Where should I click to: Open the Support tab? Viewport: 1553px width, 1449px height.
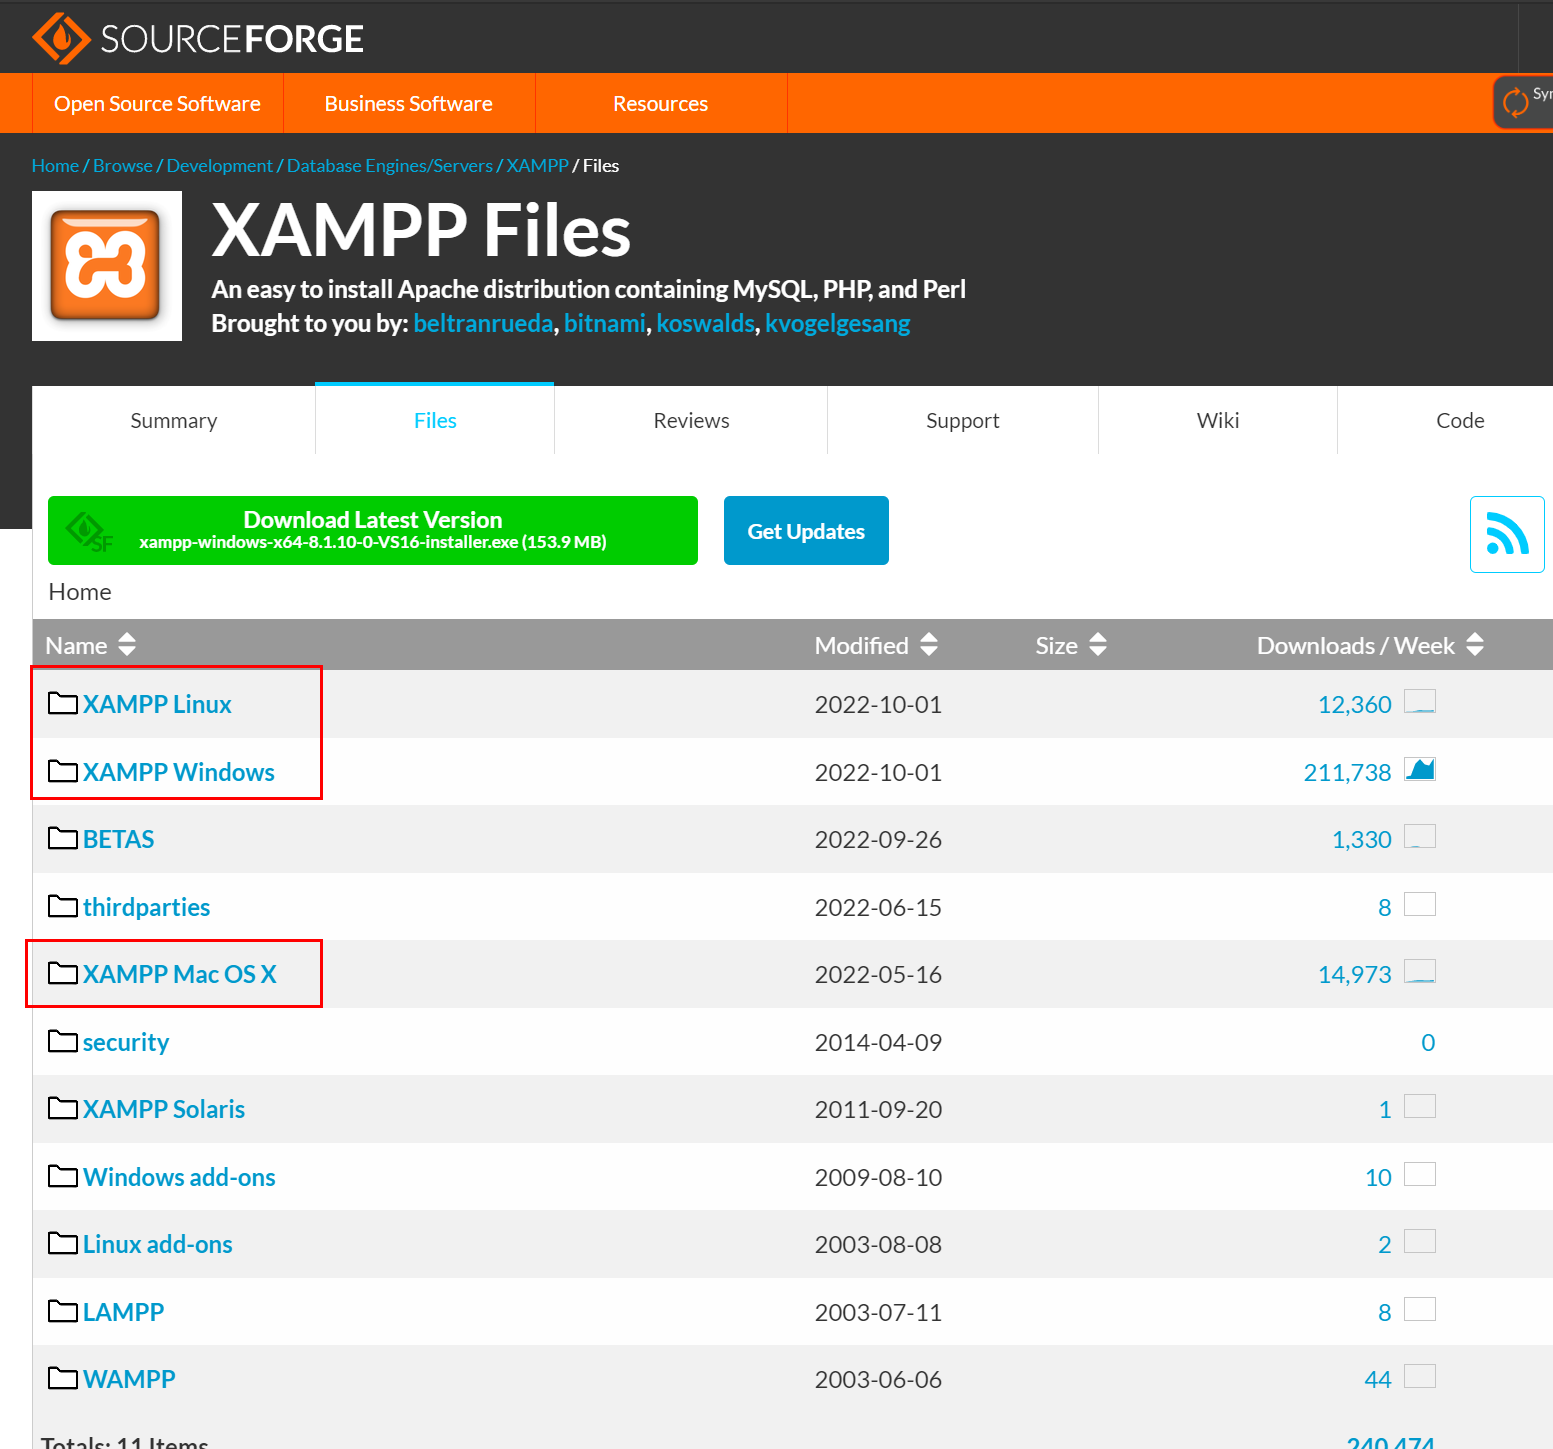963,420
